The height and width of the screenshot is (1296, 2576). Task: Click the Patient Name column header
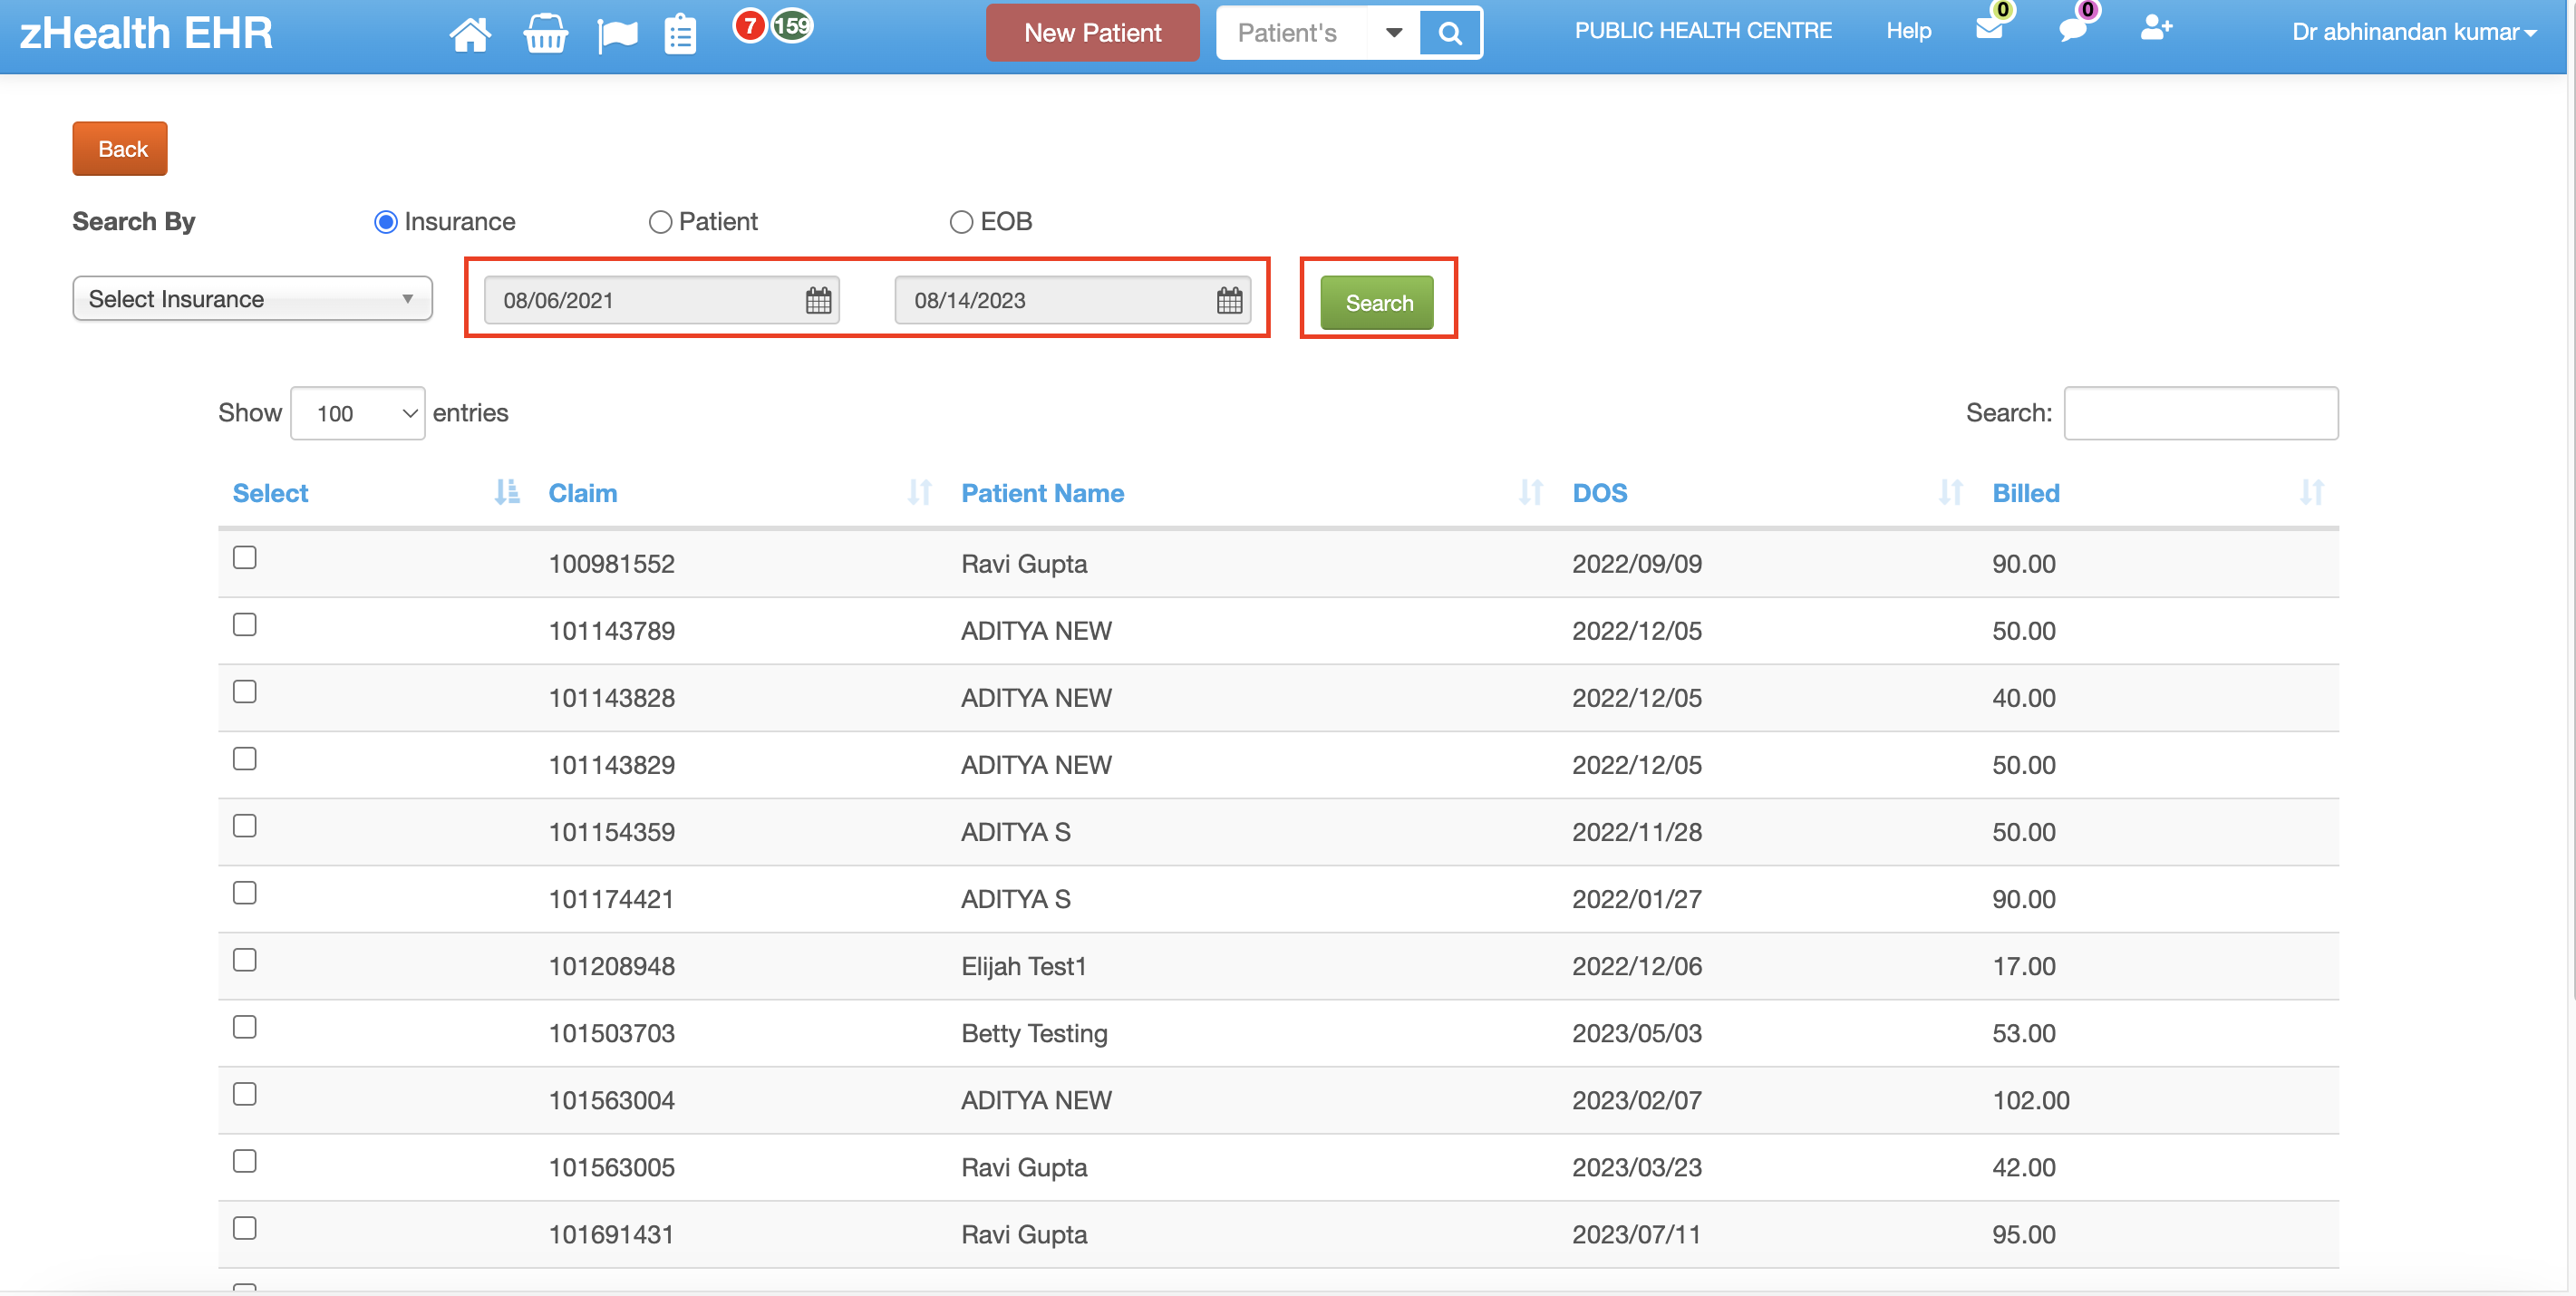pos(1042,493)
